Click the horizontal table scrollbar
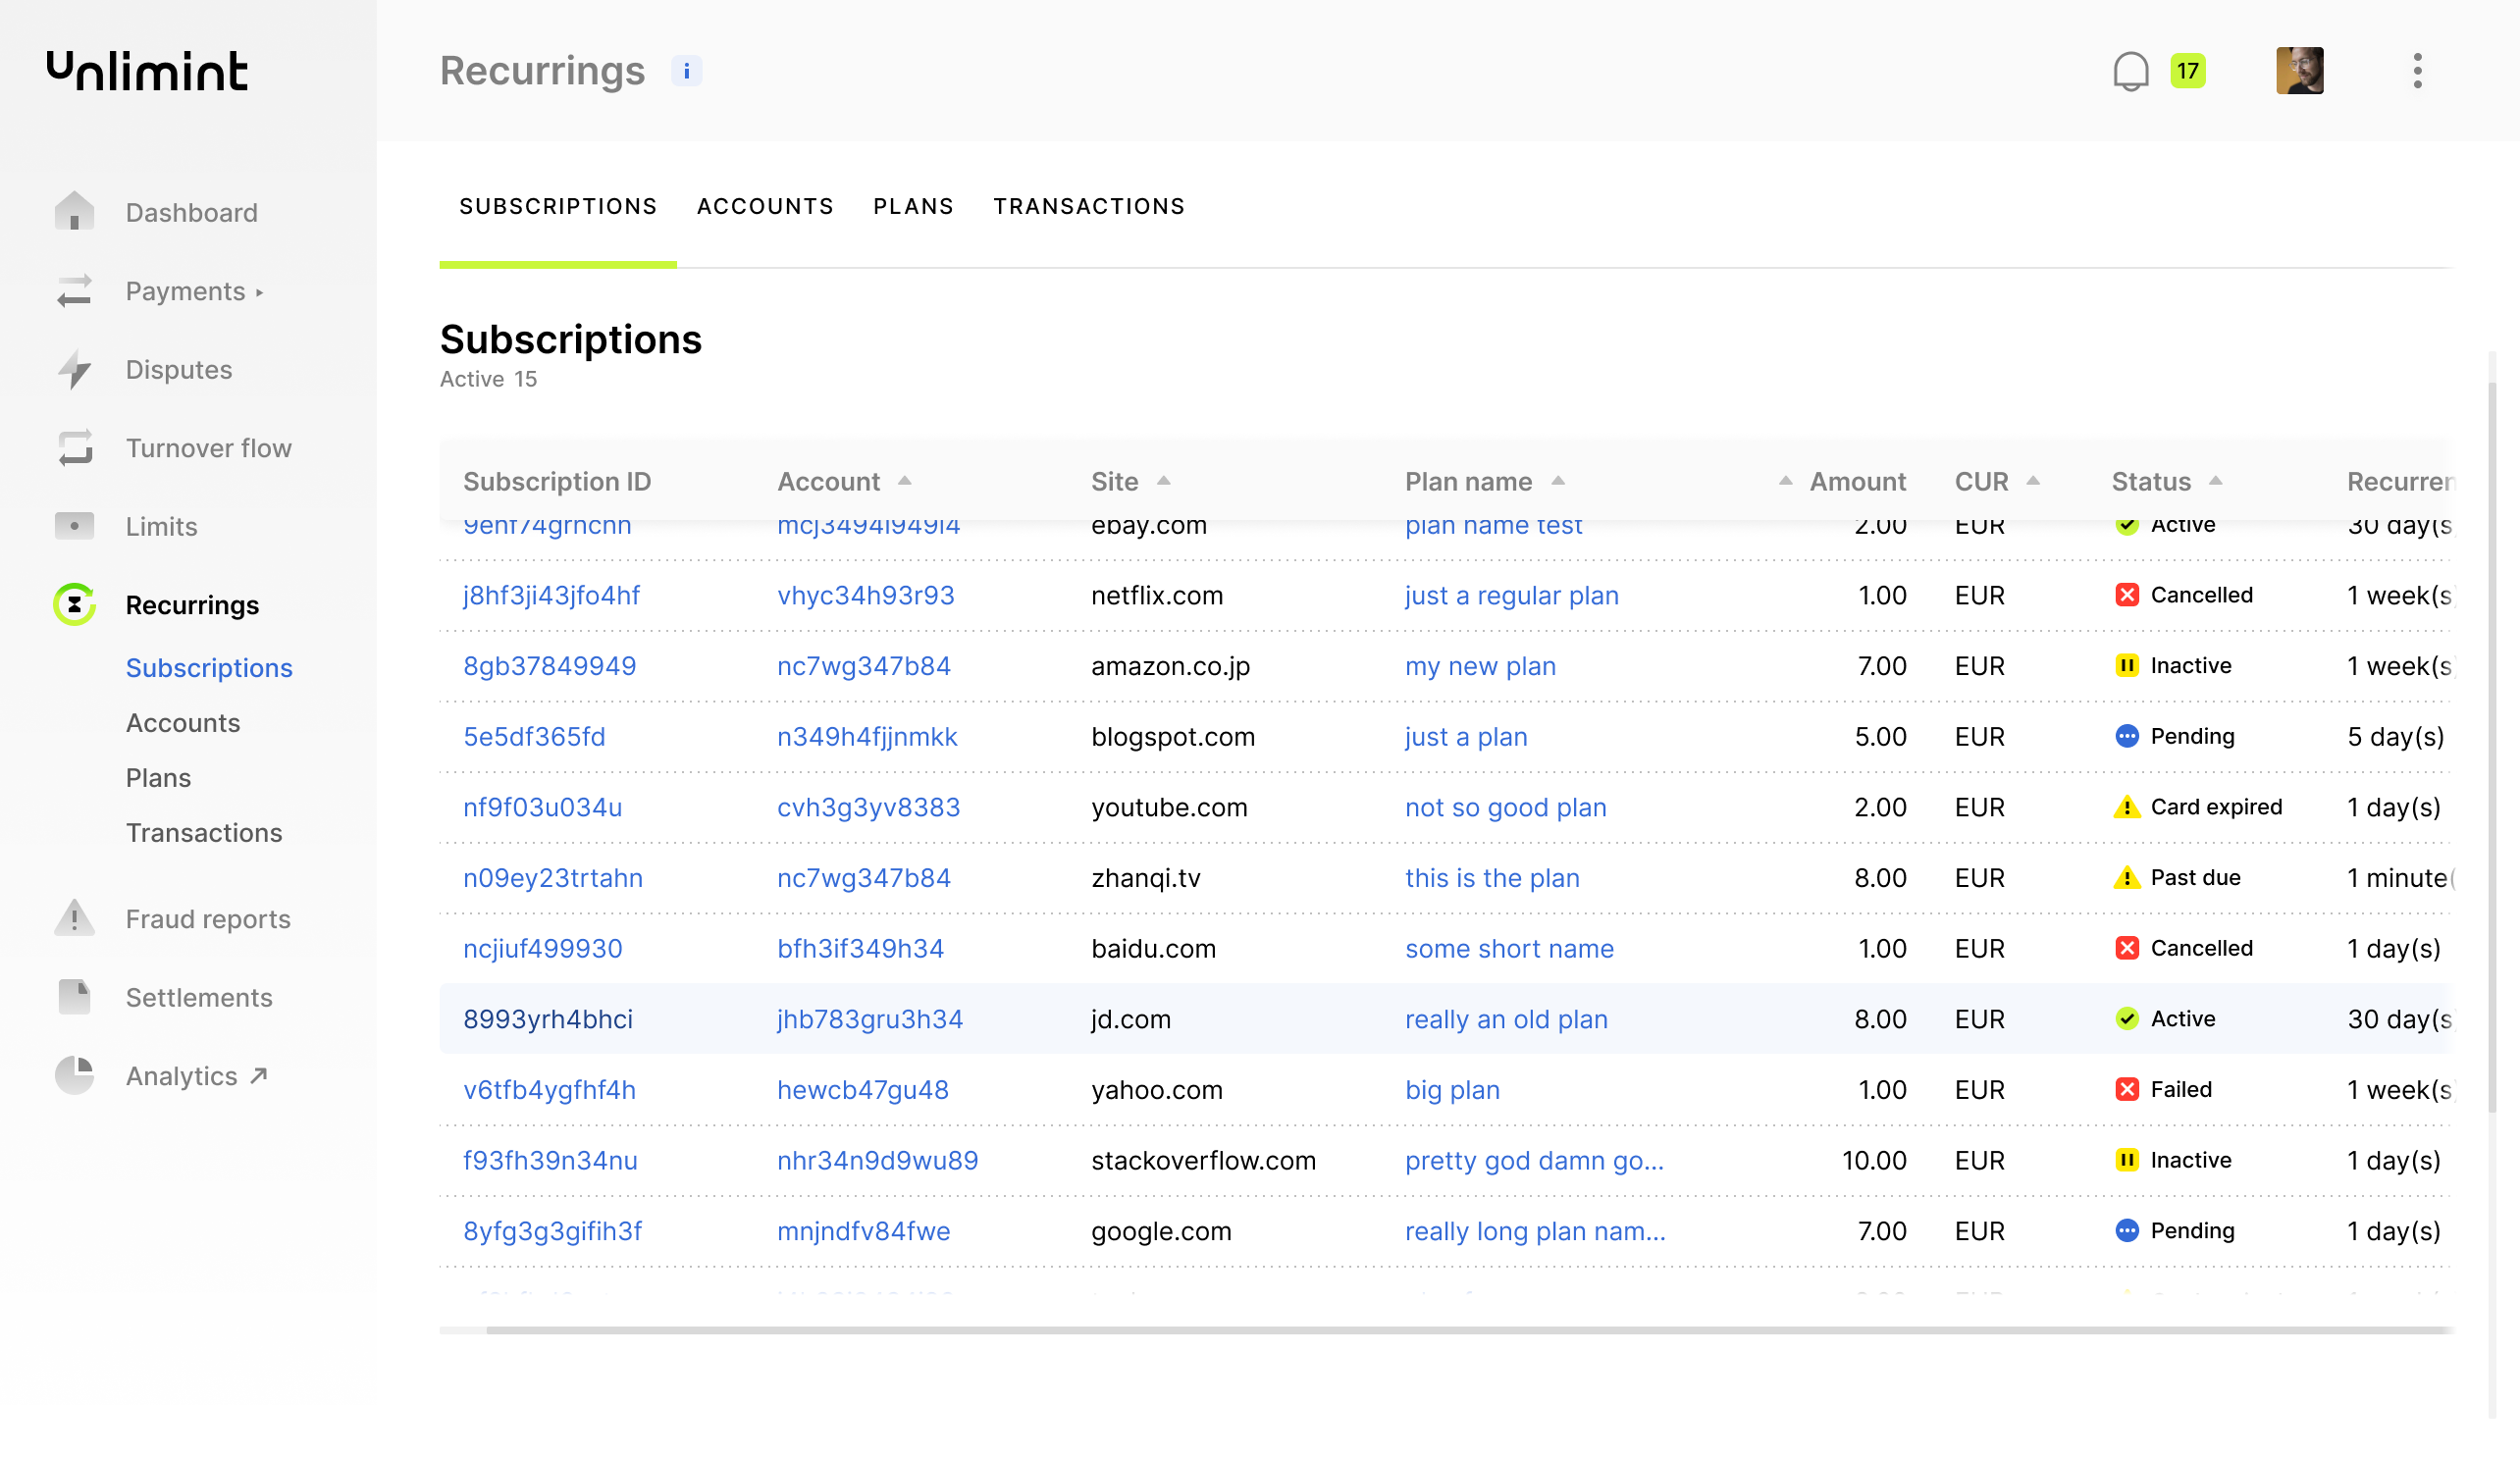The width and height of the screenshot is (2520, 1458). pyautogui.click(x=1470, y=1330)
